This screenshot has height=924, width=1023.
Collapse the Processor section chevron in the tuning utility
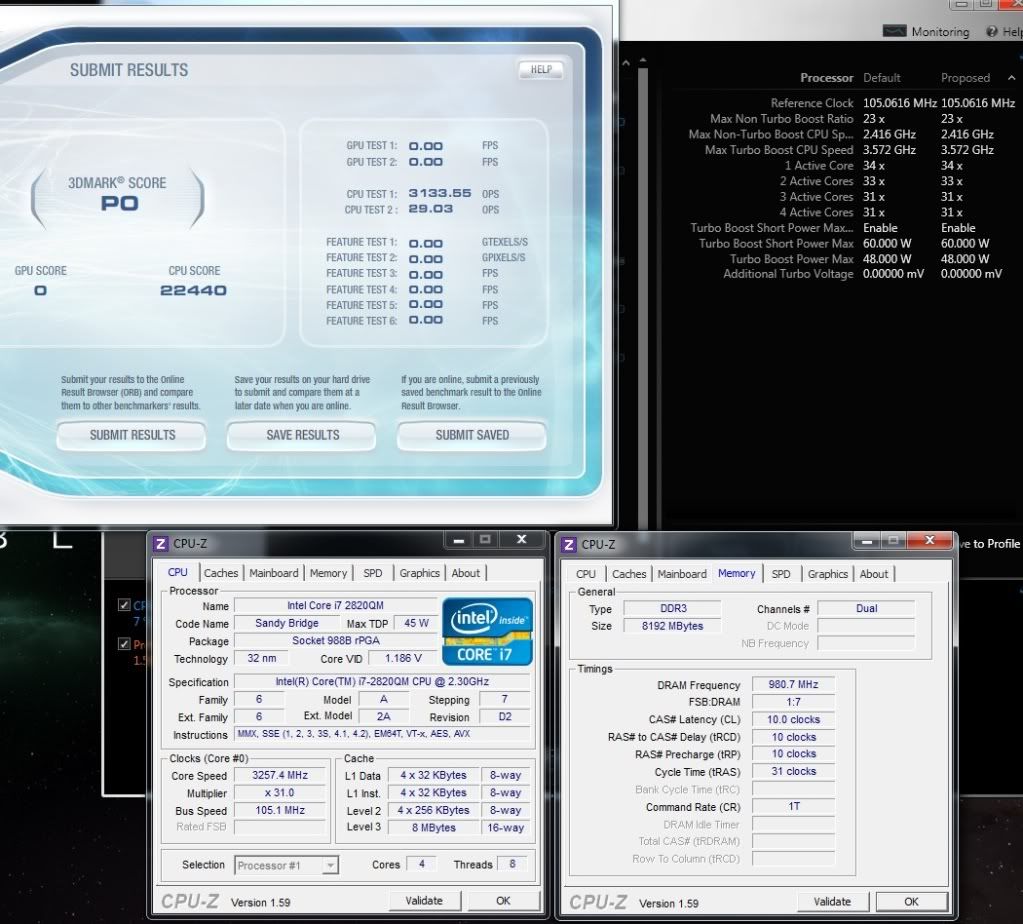click(1011, 78)
